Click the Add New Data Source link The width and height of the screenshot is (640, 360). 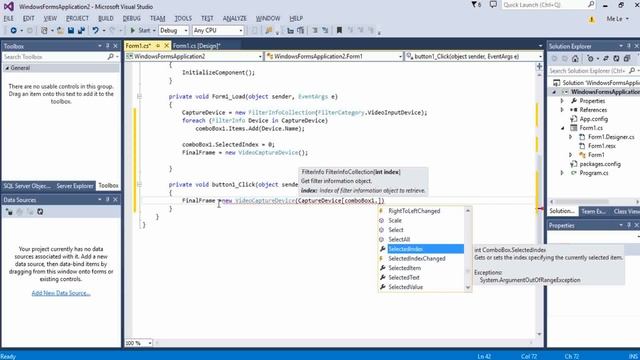click(61, 293)
